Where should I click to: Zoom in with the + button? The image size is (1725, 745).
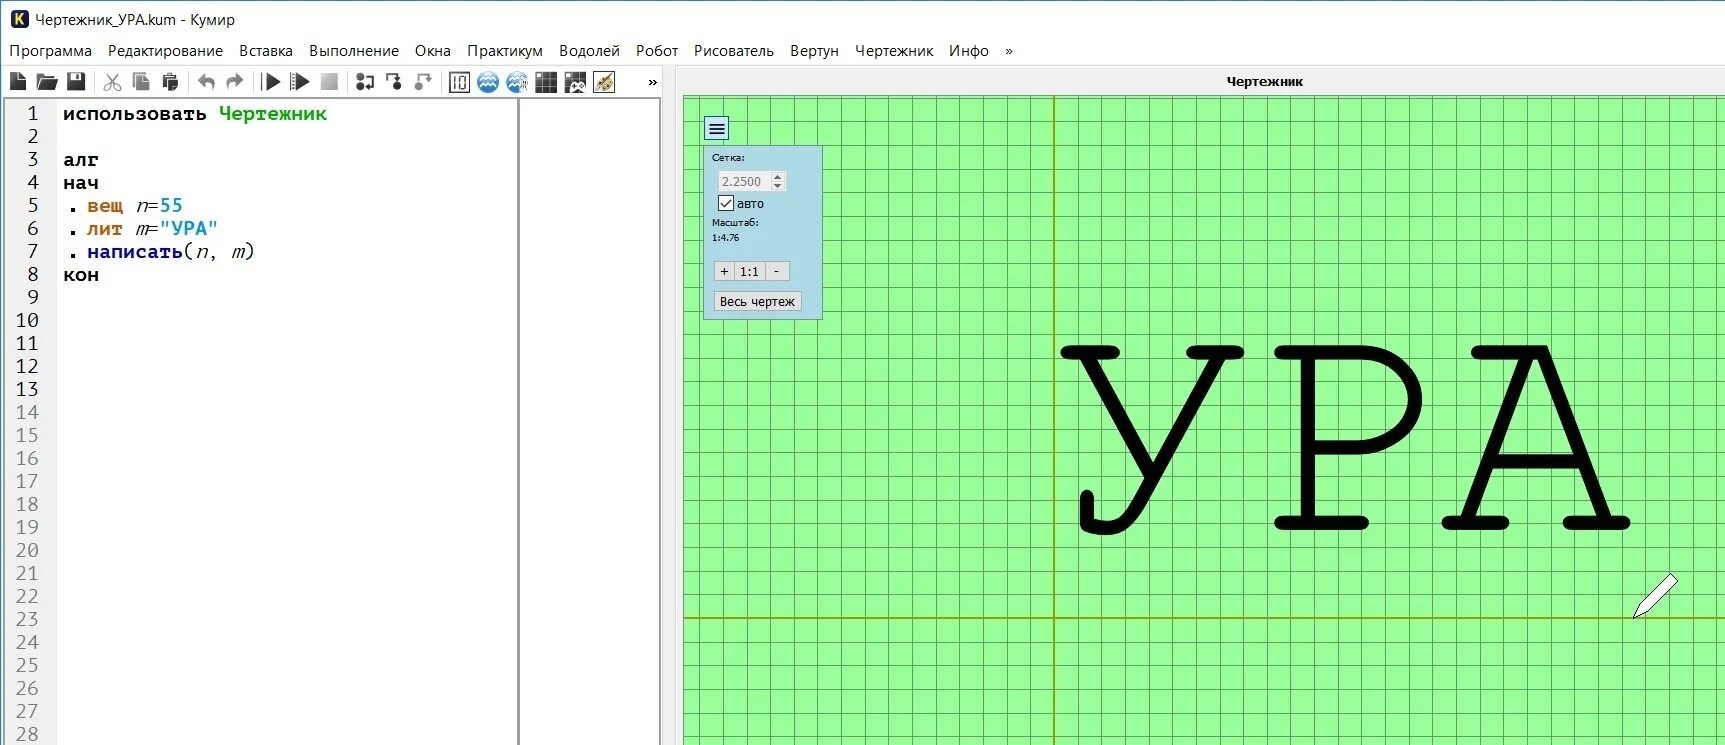point(724,271)
